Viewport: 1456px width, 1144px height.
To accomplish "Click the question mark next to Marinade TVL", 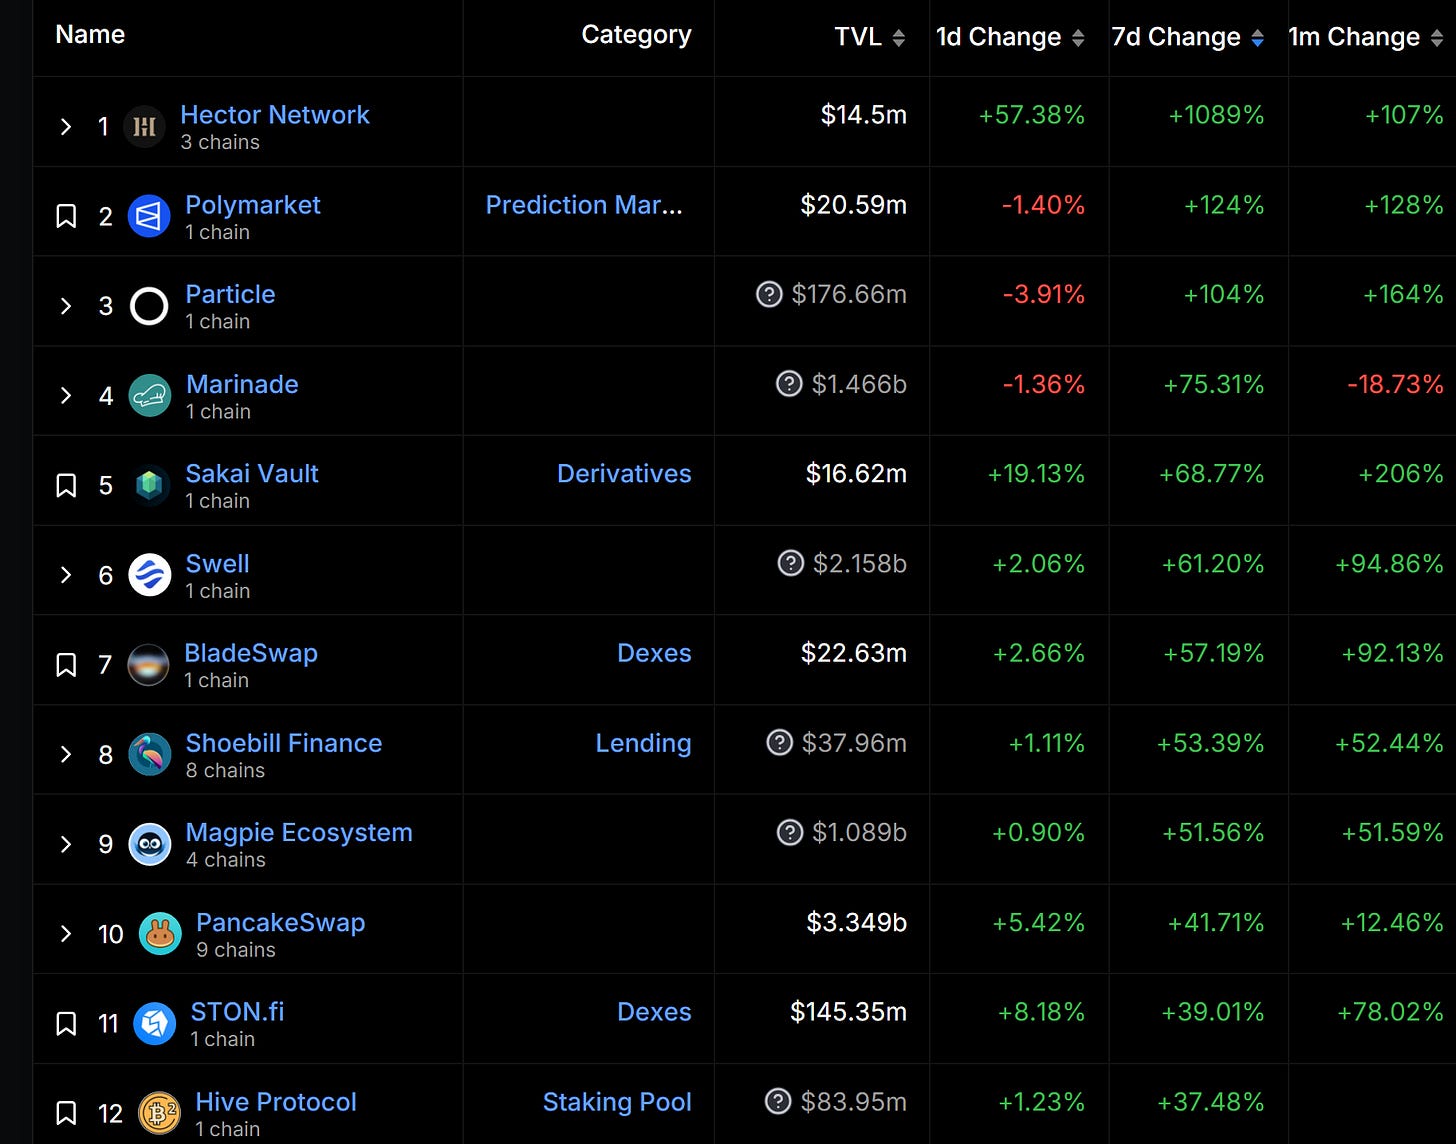I will click(789, 384).
